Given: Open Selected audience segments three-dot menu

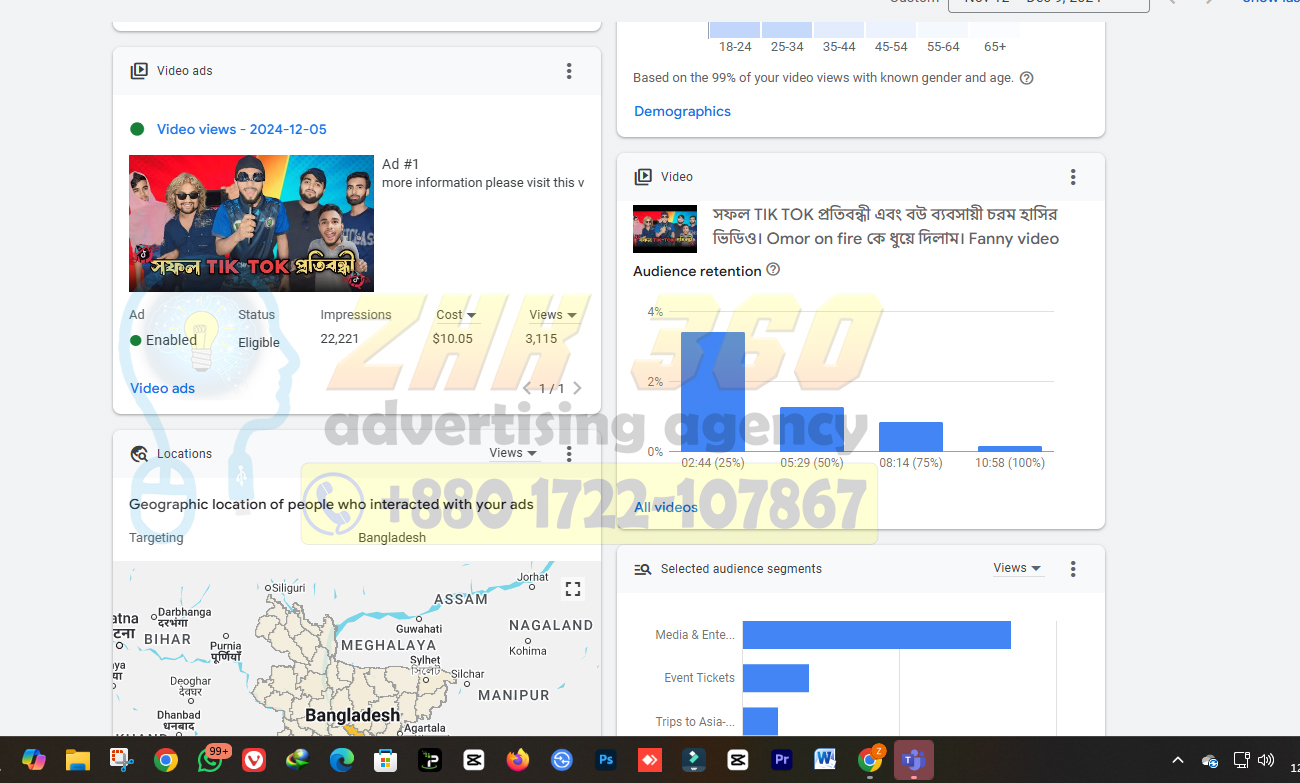Looking at the screenshot, I should tap(1073, 569).
